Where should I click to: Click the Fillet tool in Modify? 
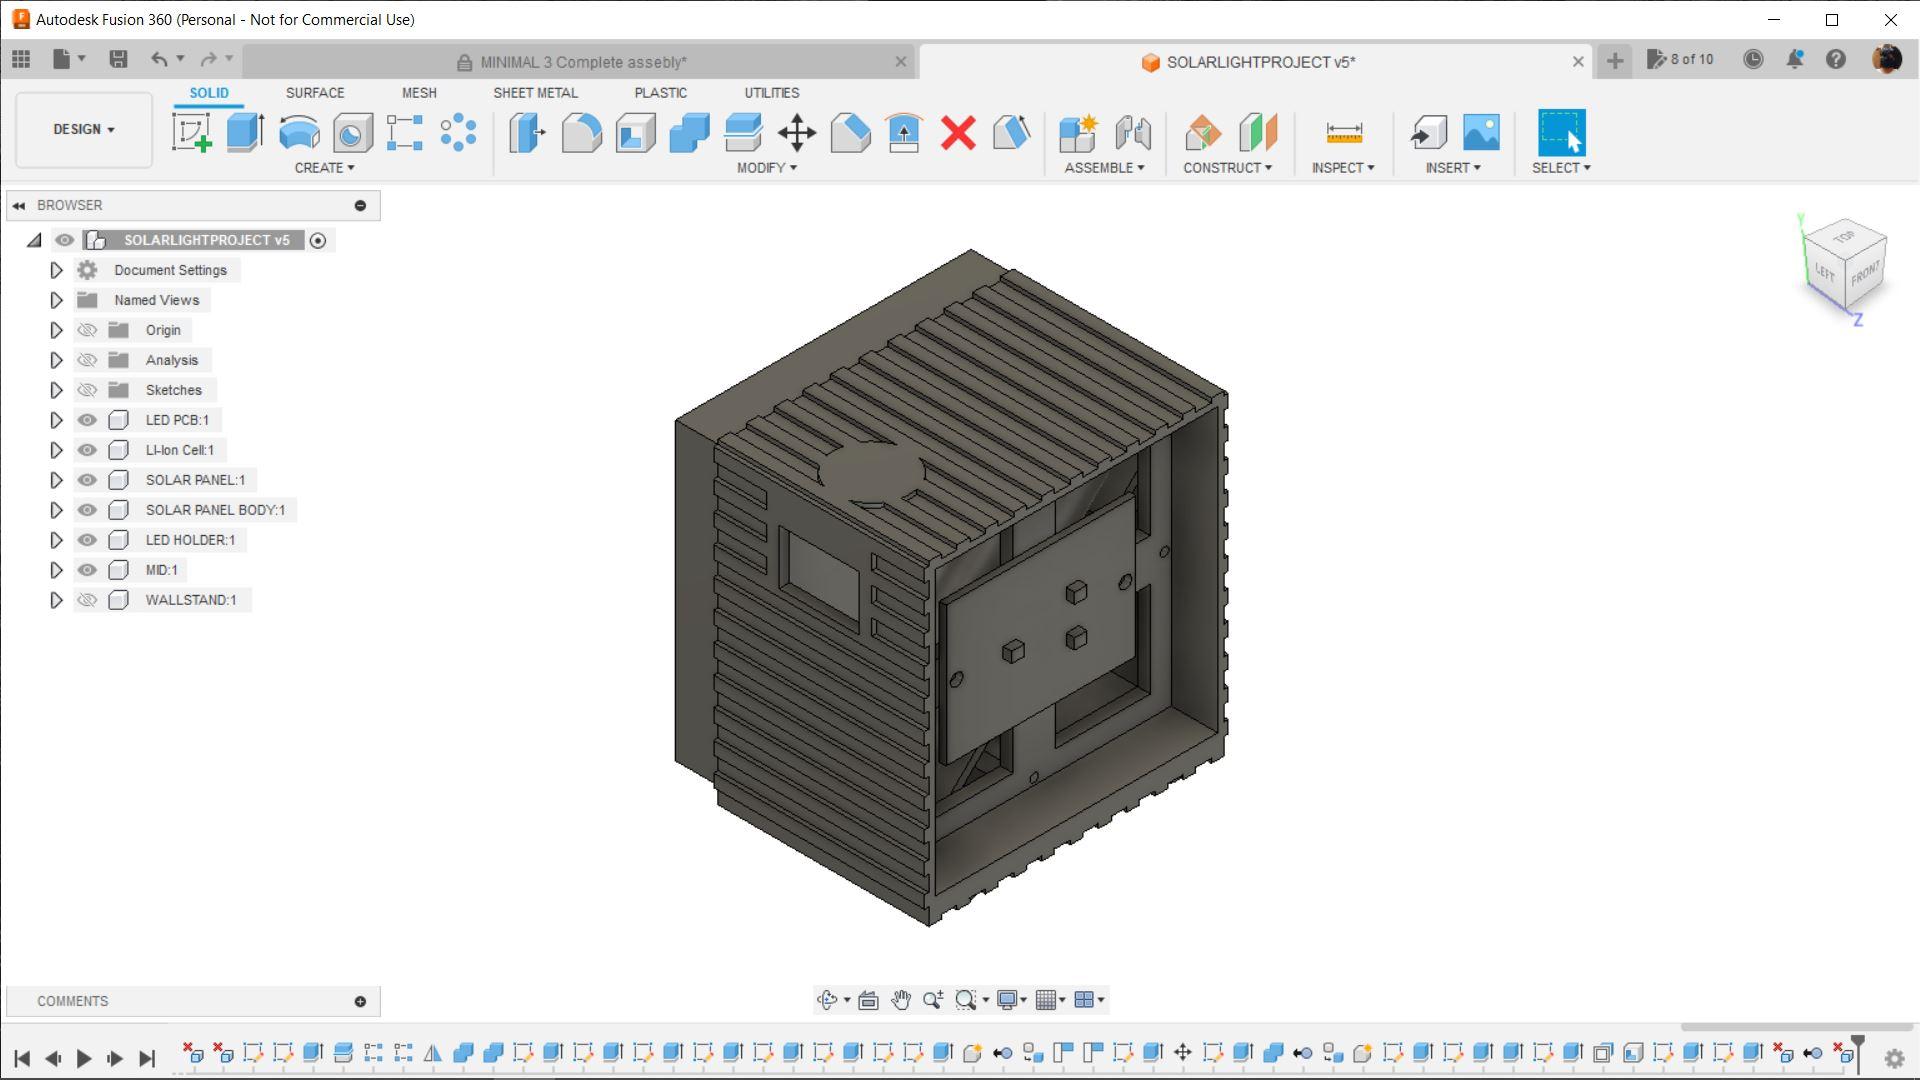(x=581, y=132)
